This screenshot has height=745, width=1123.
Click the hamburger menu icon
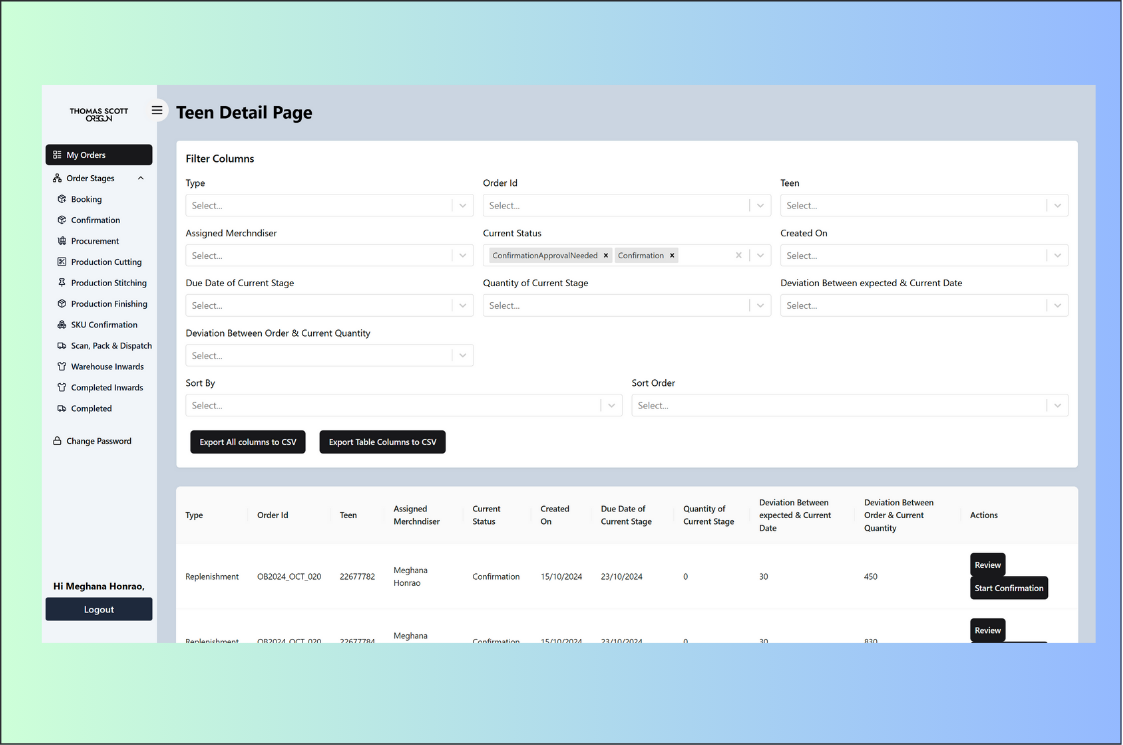click(157, 110)
